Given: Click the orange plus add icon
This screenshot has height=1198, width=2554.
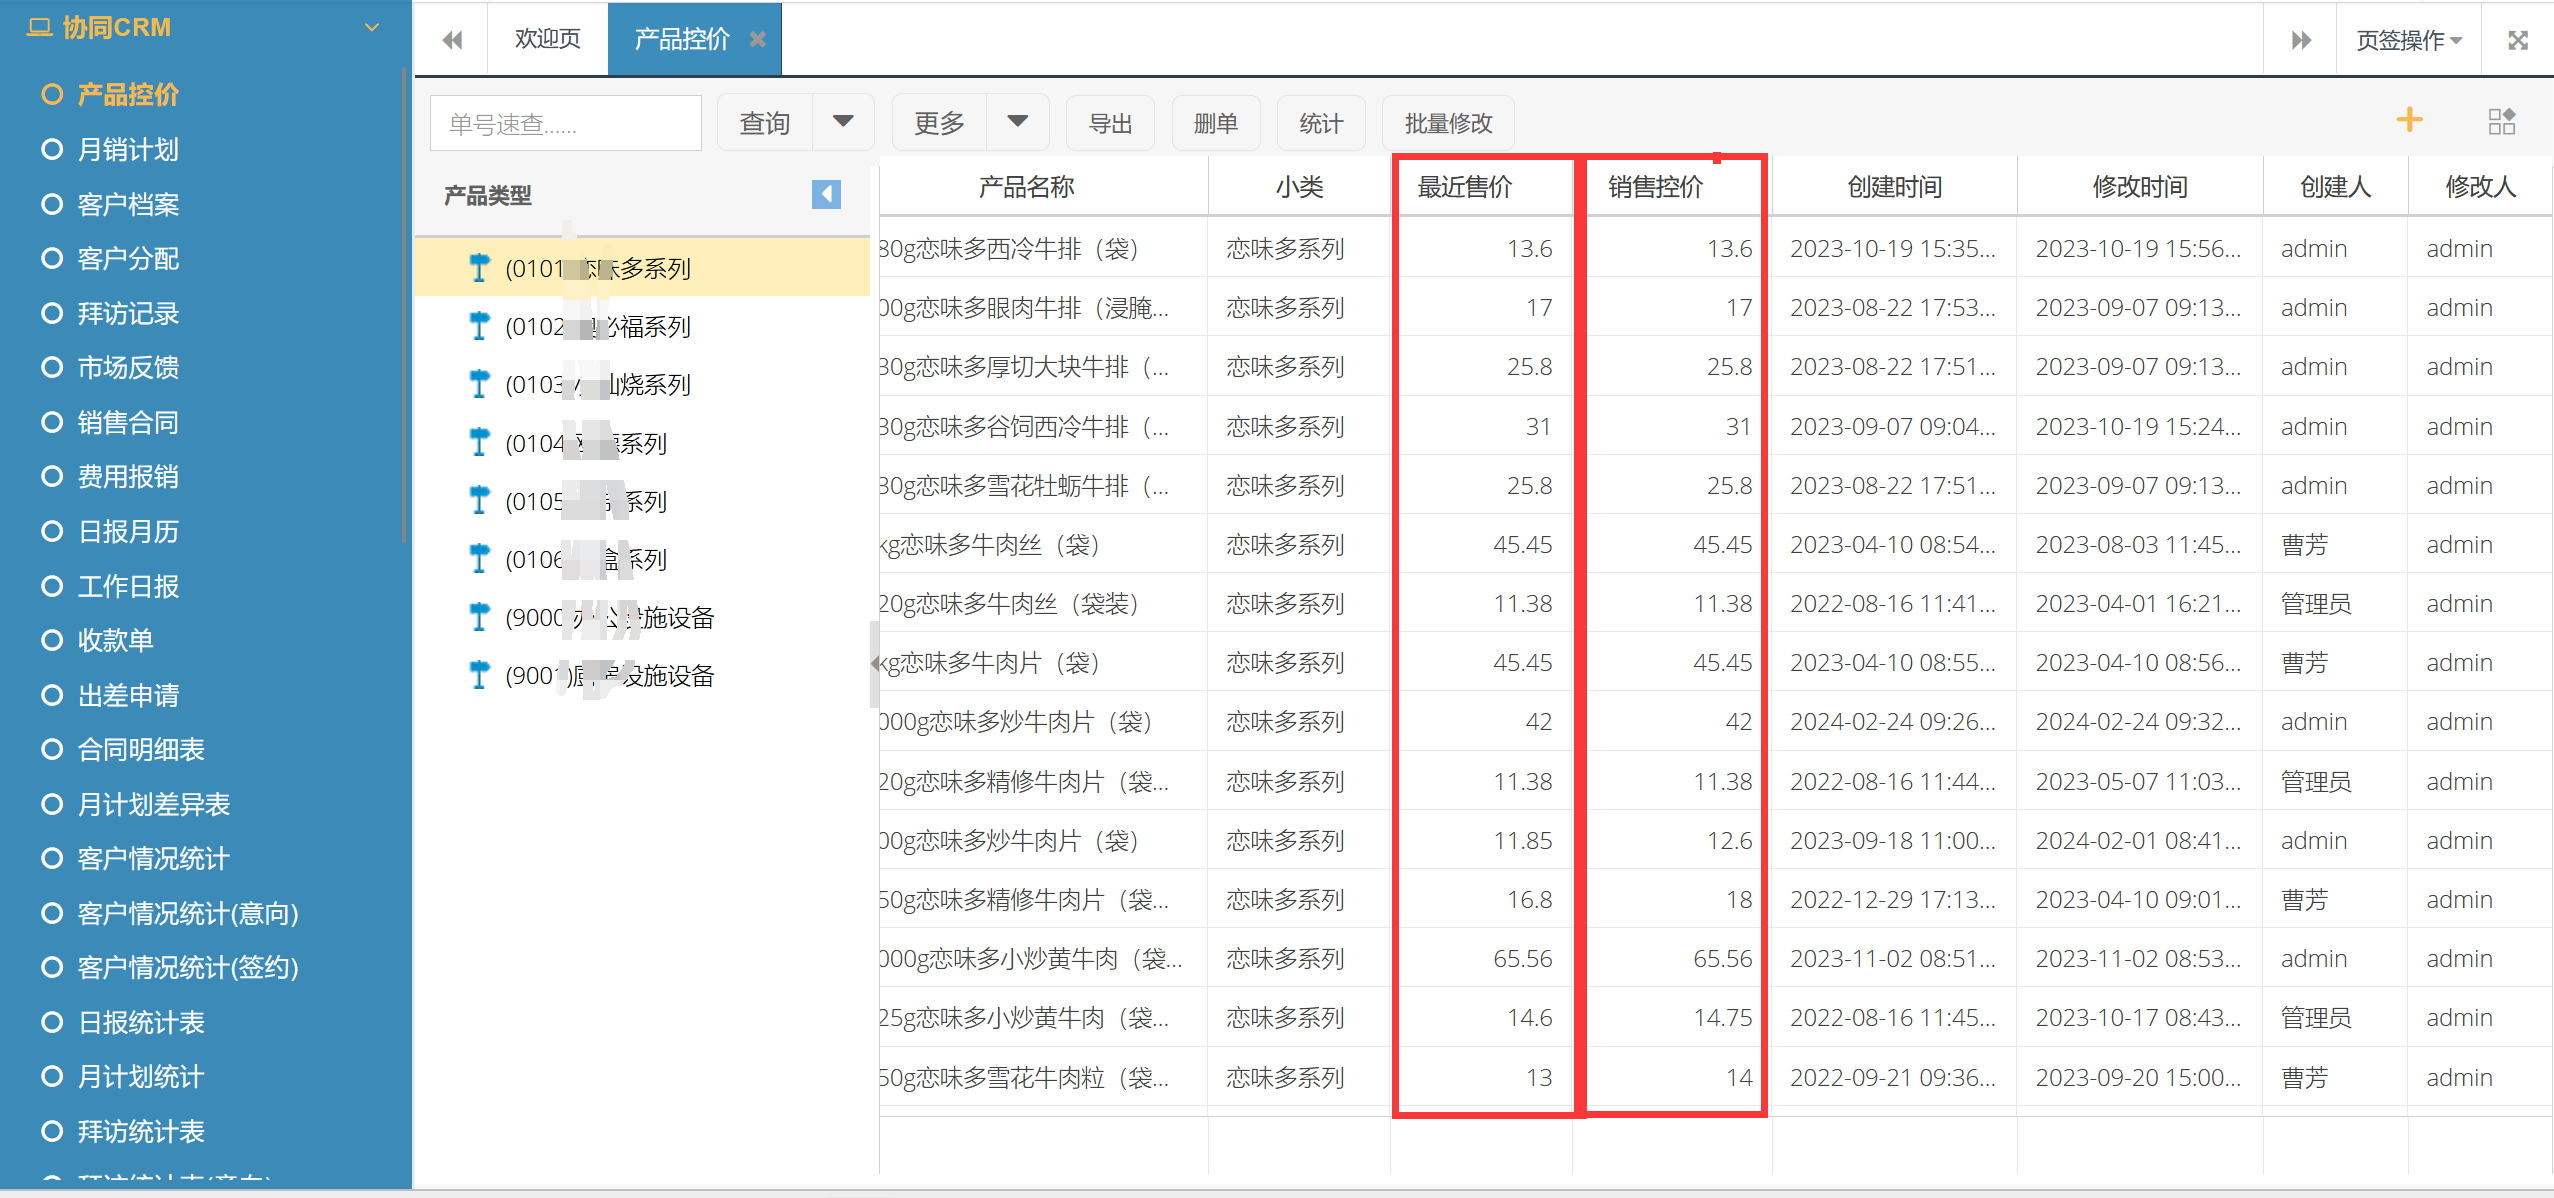Looking at the screenshot, I should point(2409,120).
